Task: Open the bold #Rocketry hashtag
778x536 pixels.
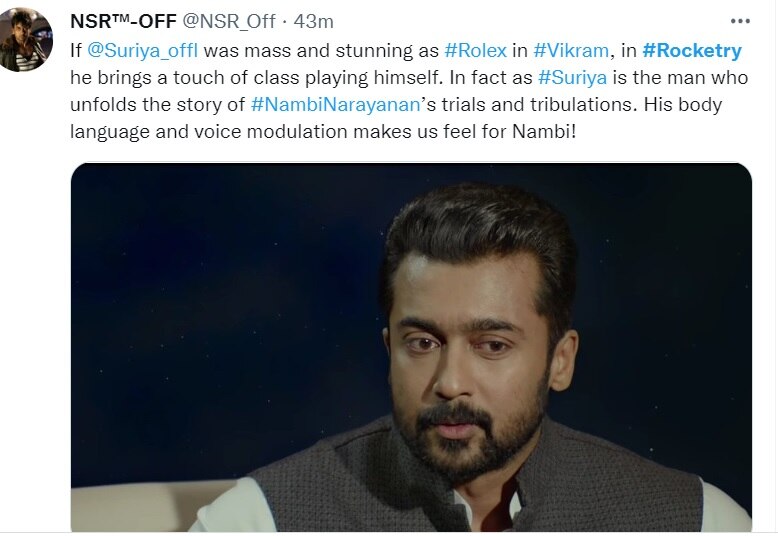Action: click(x=693, y=49)
